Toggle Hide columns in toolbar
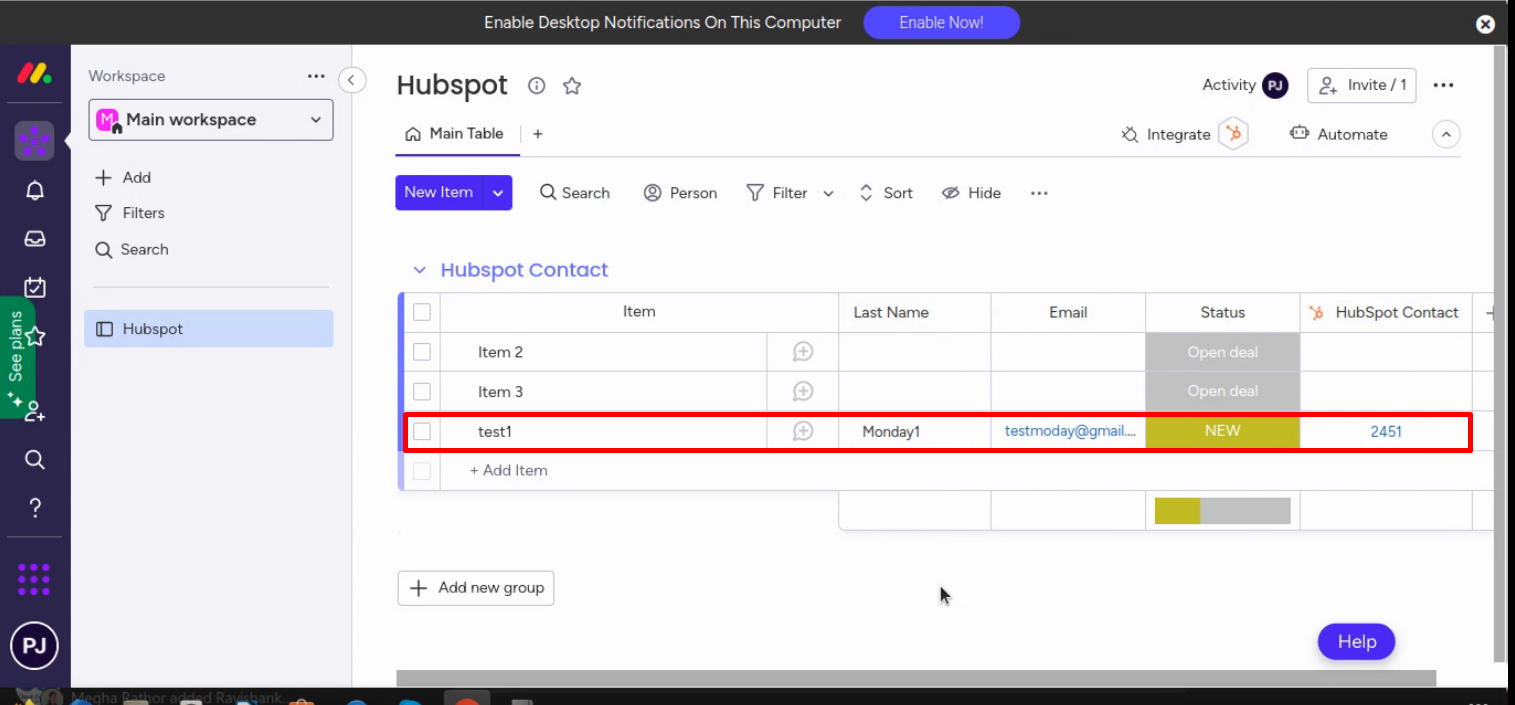The height and width of the screenshot is (705, 1515). coord(971,193)
